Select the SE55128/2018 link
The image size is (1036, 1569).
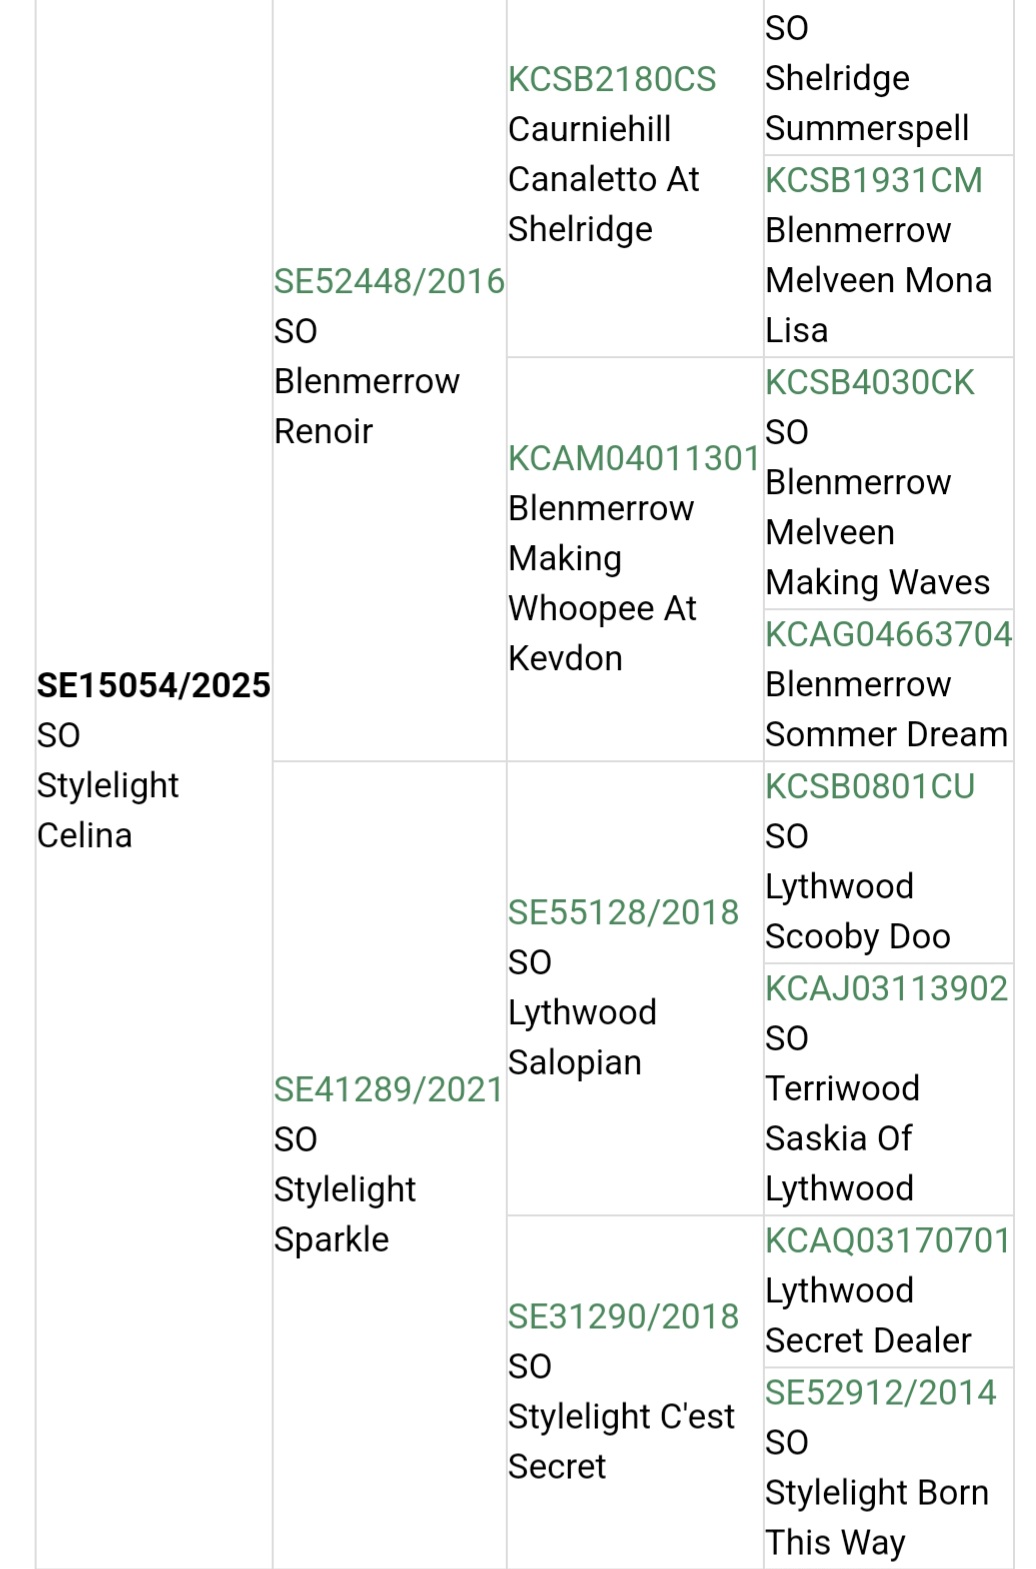click(x=623, y=913)
